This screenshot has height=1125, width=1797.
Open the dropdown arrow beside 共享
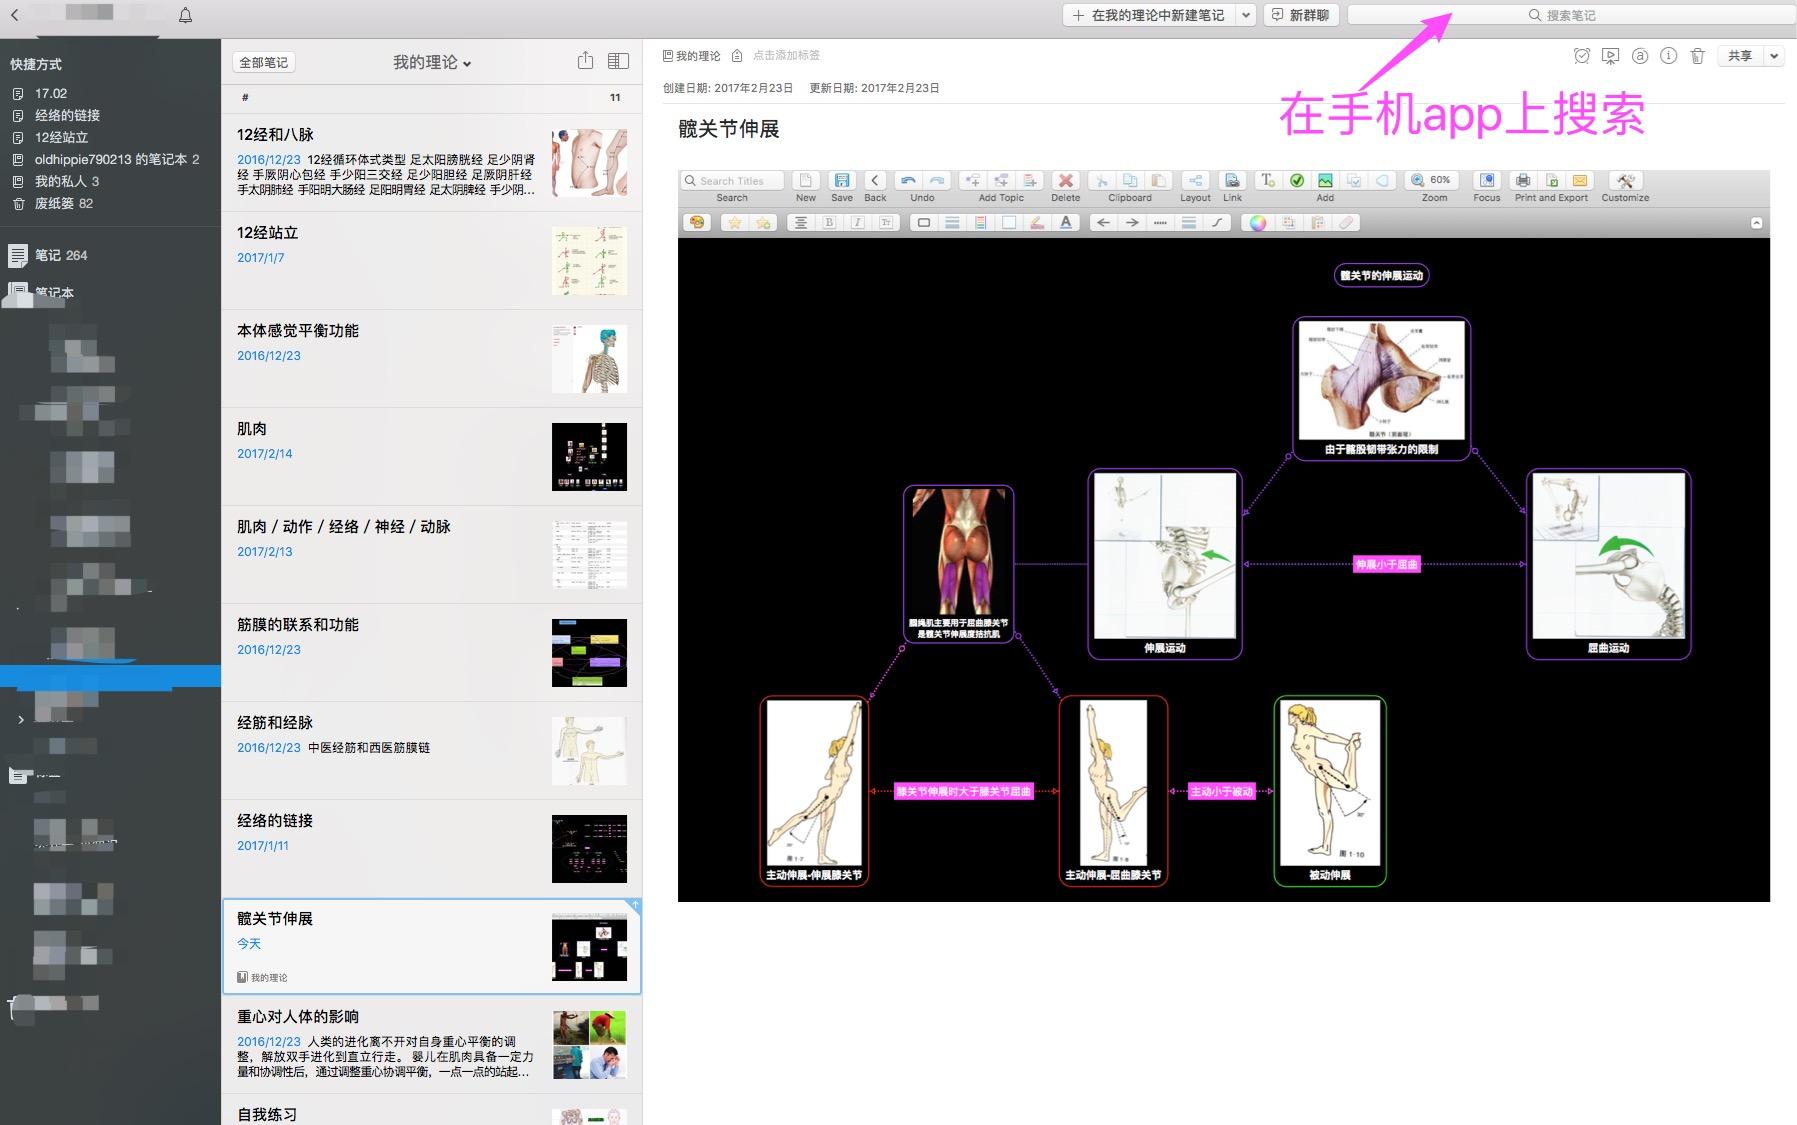(x=1774, y=56)
